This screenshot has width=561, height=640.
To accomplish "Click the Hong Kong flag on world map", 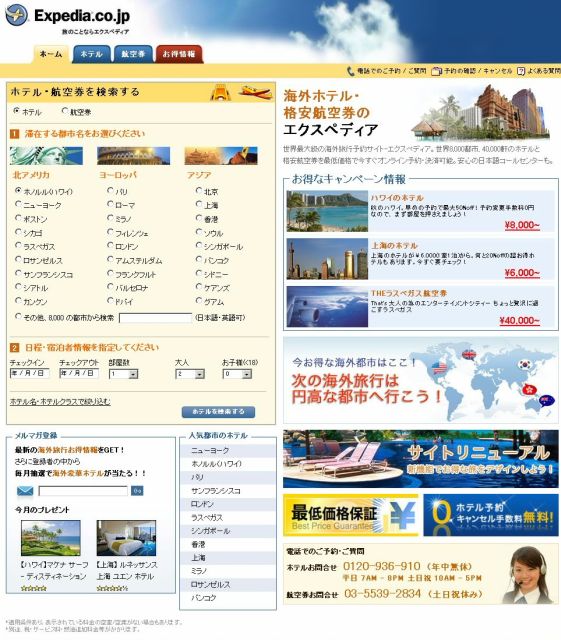I will (529, 389).
